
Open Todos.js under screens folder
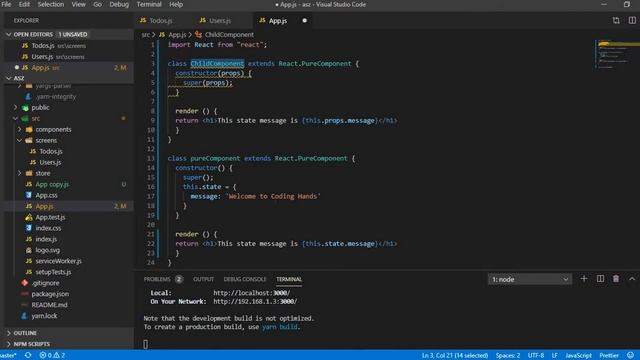coord(51,151)
